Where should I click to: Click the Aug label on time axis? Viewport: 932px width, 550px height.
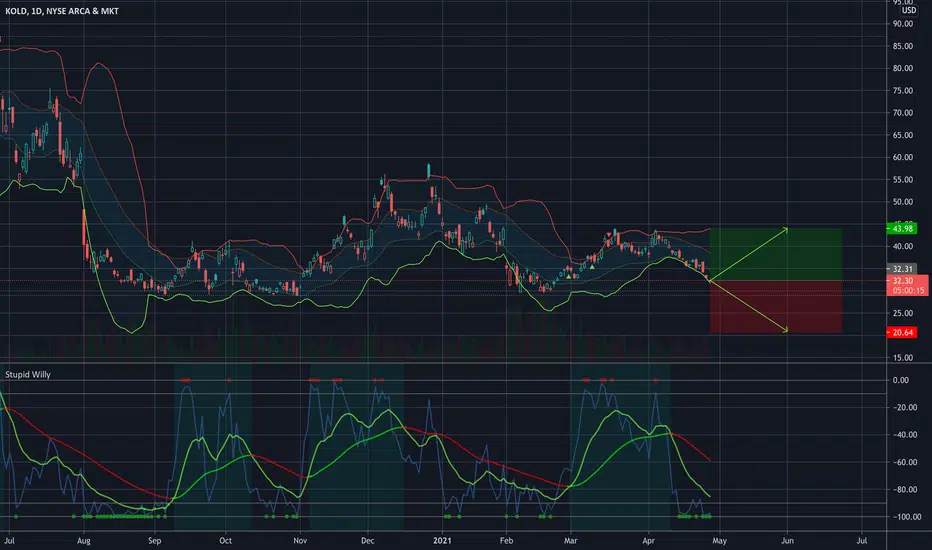pos(84,541)
